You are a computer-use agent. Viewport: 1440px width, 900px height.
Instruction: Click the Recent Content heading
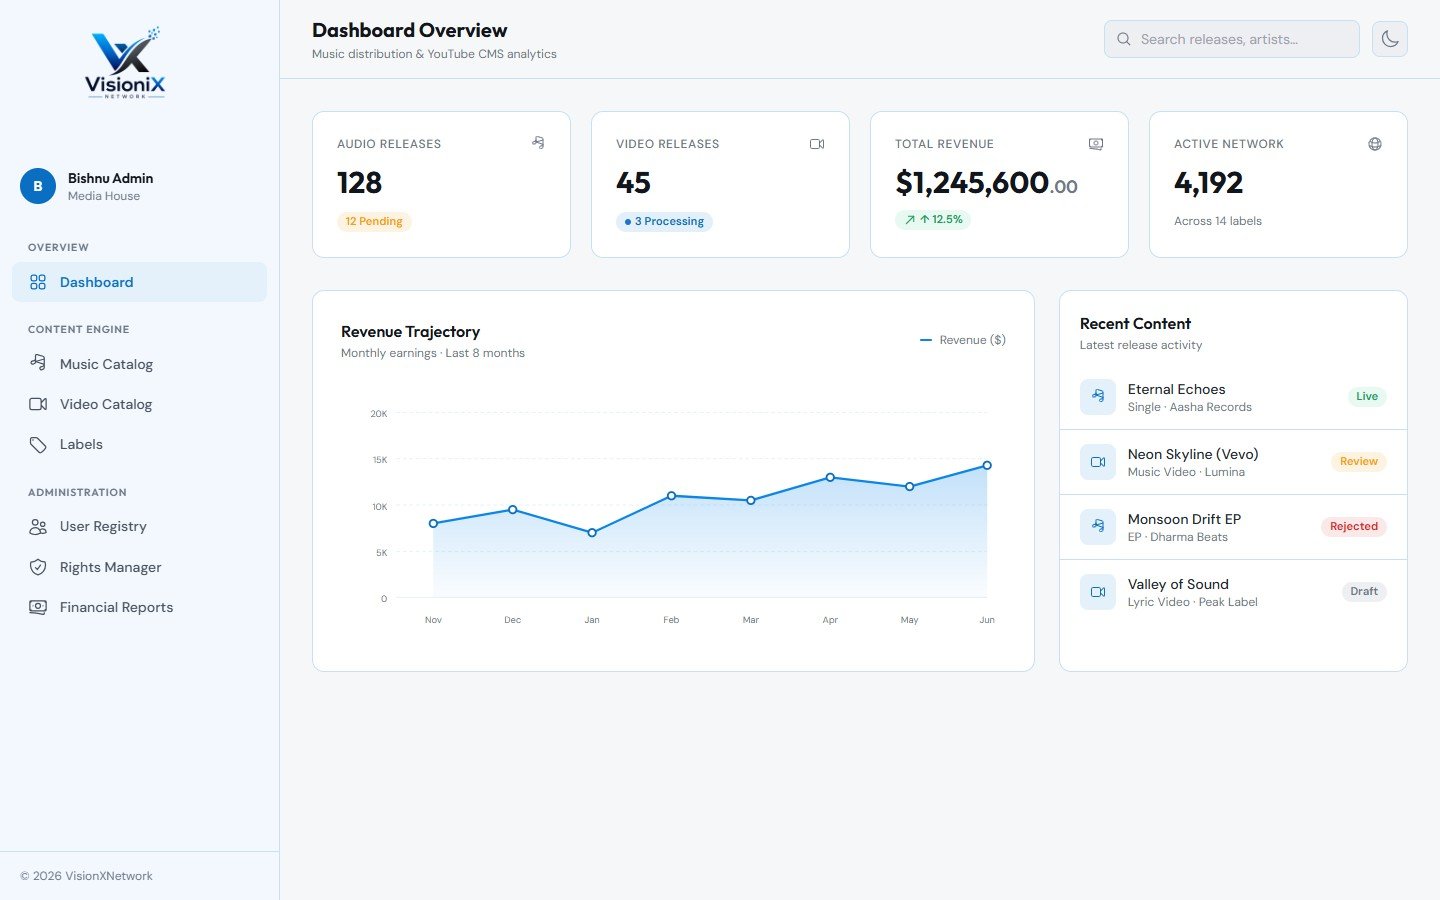click(1135, 324)
